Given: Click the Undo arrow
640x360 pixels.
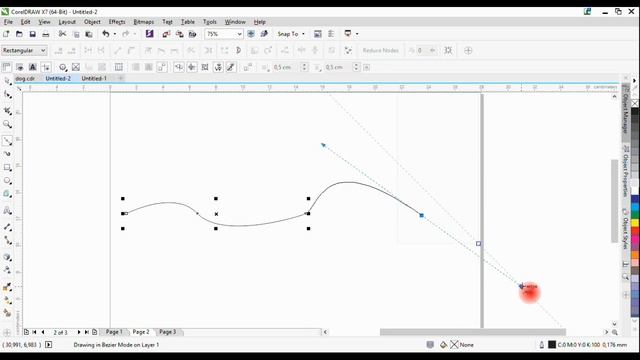Looking at the screenshot, I should 106,34.
